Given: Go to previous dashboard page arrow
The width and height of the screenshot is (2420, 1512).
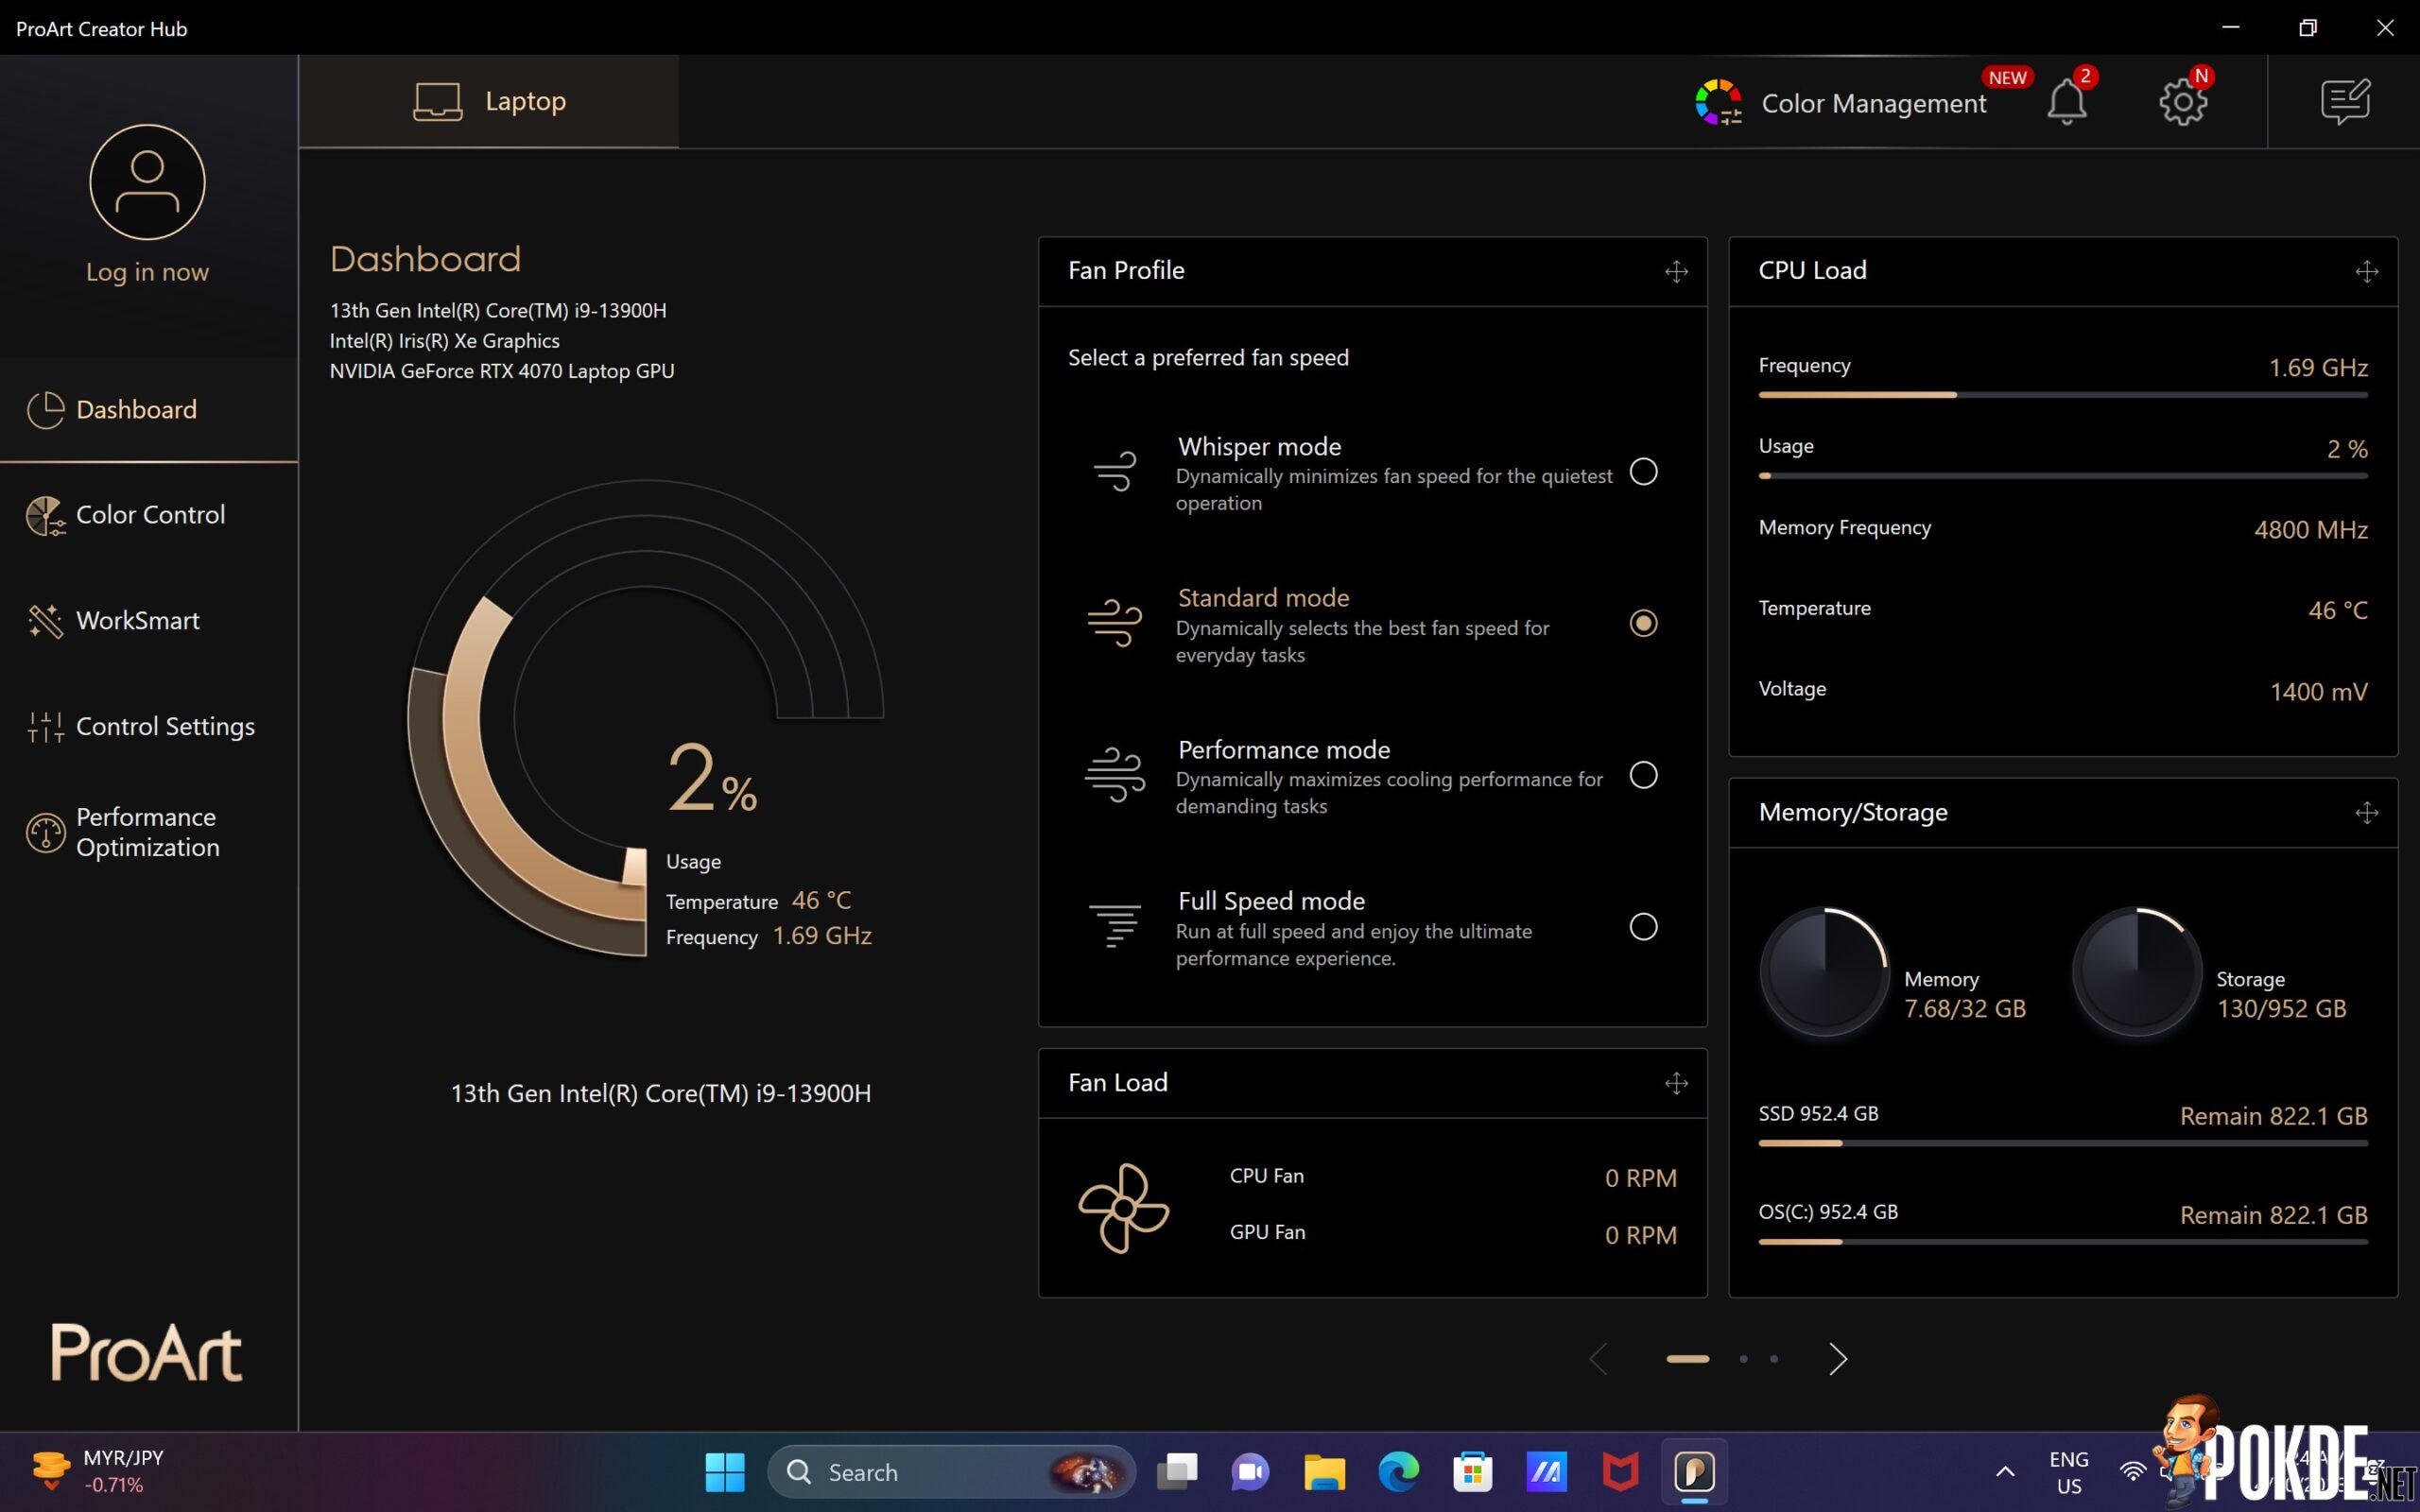Looking at the screenshot, I should pyautogui.click(x=1599, y=1359).
